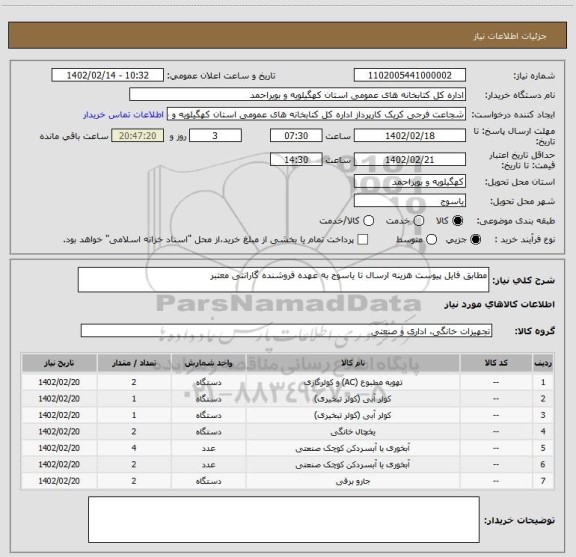Toggle the اسناد خزانه اسلامی payment checkbox
This screenshot has width=576, height=557.
click(363, 240)
